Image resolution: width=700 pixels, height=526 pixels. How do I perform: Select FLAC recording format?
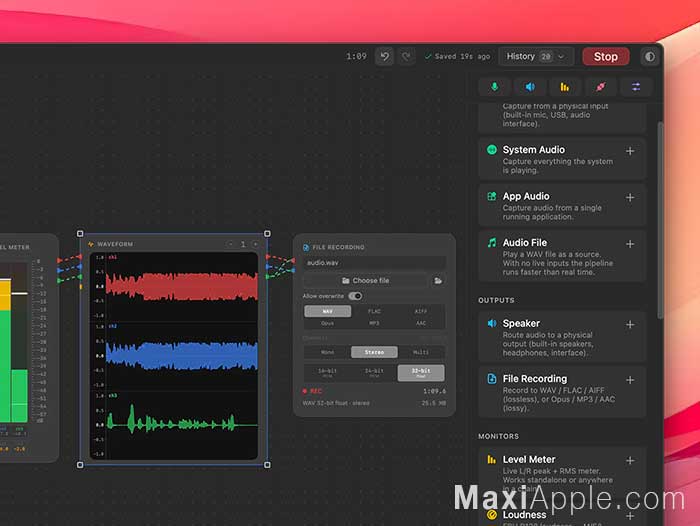tap(374, 311)
